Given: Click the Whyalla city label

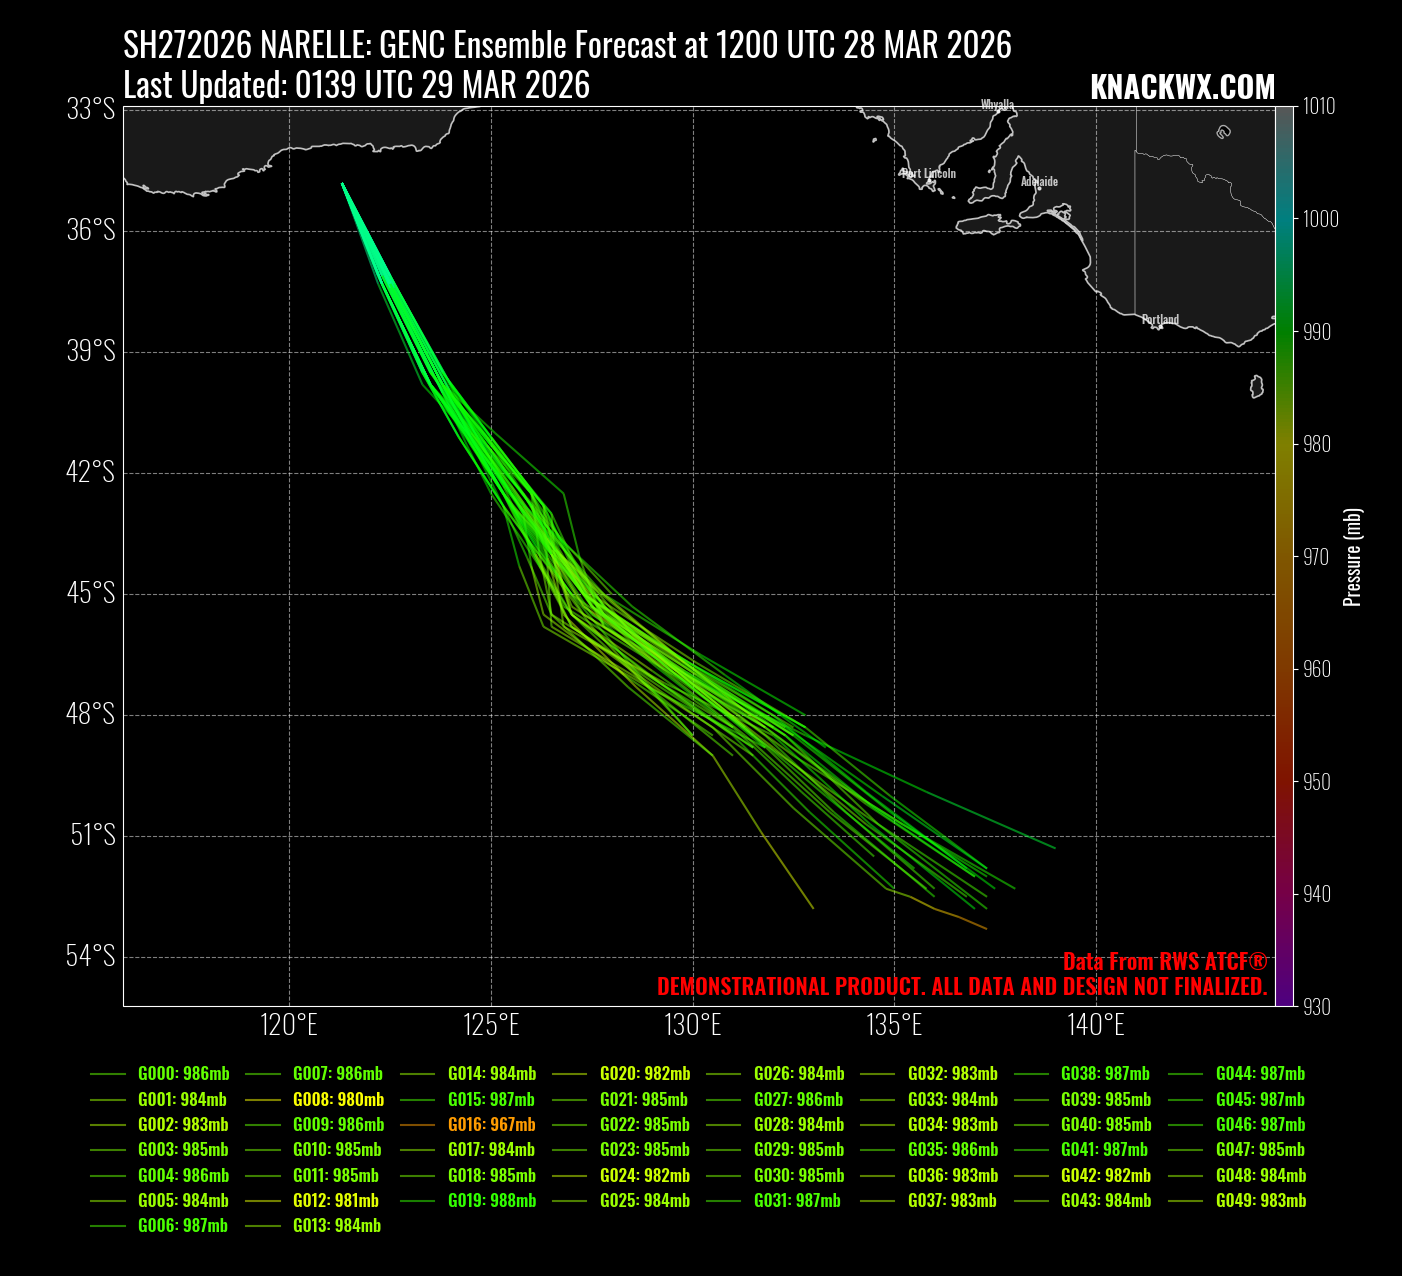Looking at the screenshot, I should click(x=997, y=105).
